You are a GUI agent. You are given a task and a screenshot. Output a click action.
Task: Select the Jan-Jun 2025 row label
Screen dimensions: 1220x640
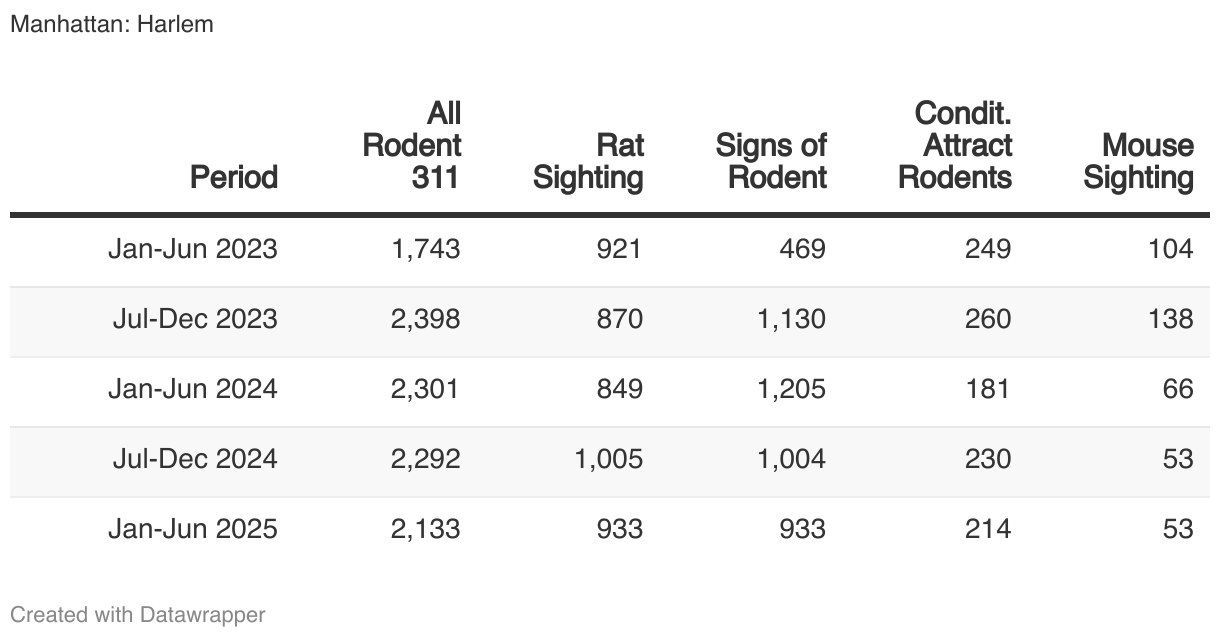click(193, 528)
